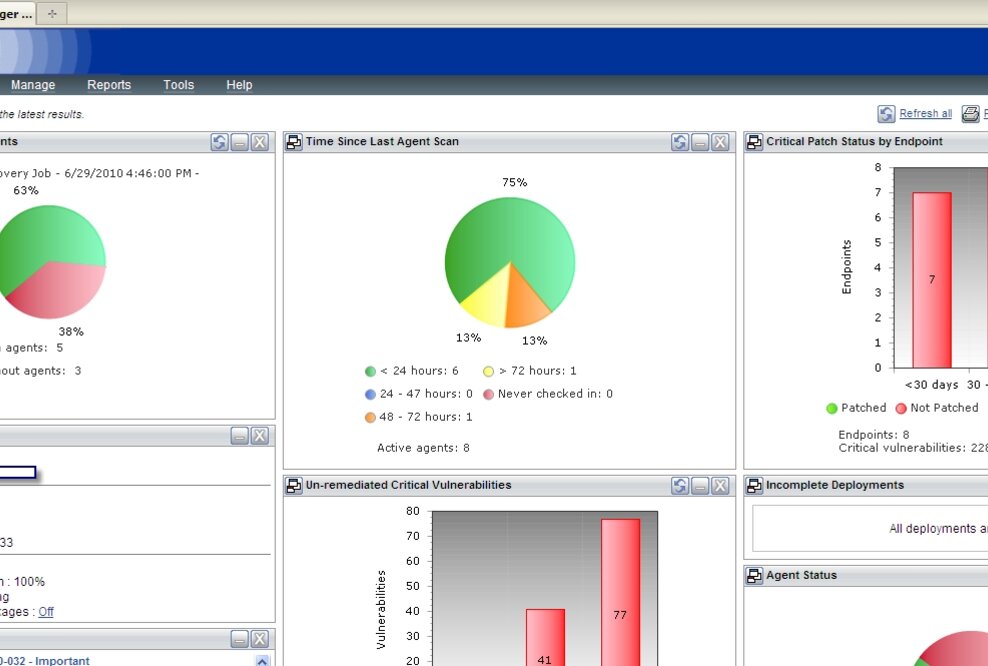The height and width of the screenshot is (666, 988).
Task: Open the Reports menu
Action: pyautogui.click(x=109, y=85)
